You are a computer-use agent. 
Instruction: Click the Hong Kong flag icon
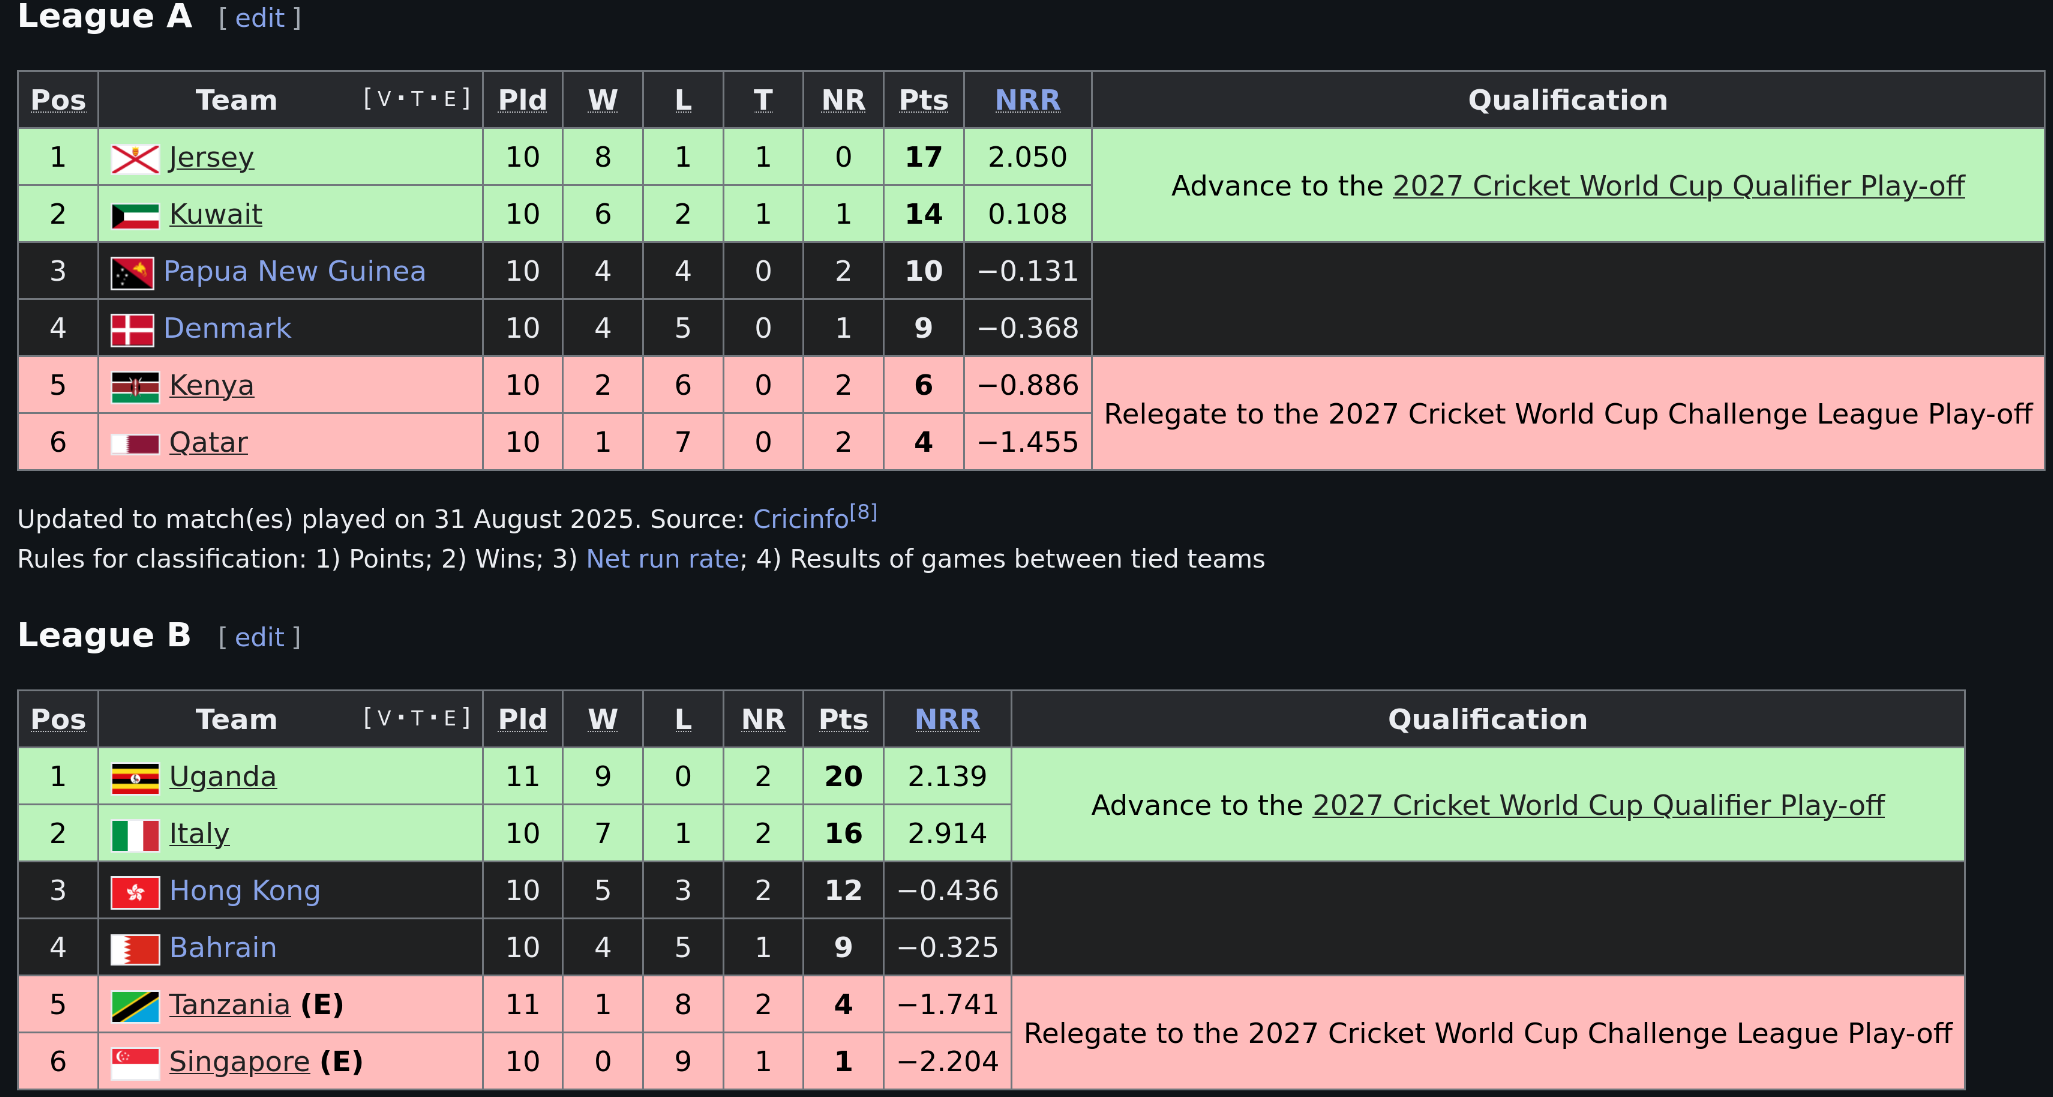[135, 892]
